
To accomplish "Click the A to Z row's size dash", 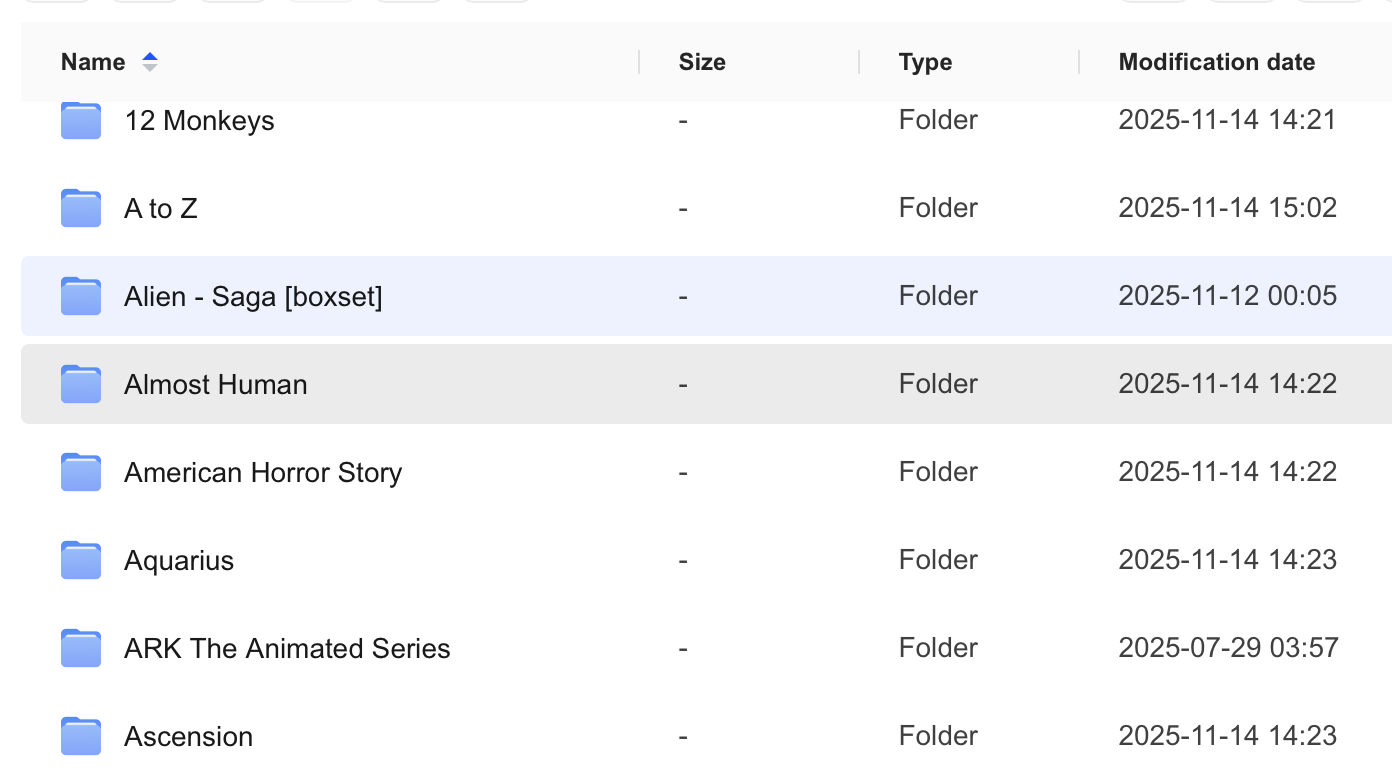I will (683, 209).
